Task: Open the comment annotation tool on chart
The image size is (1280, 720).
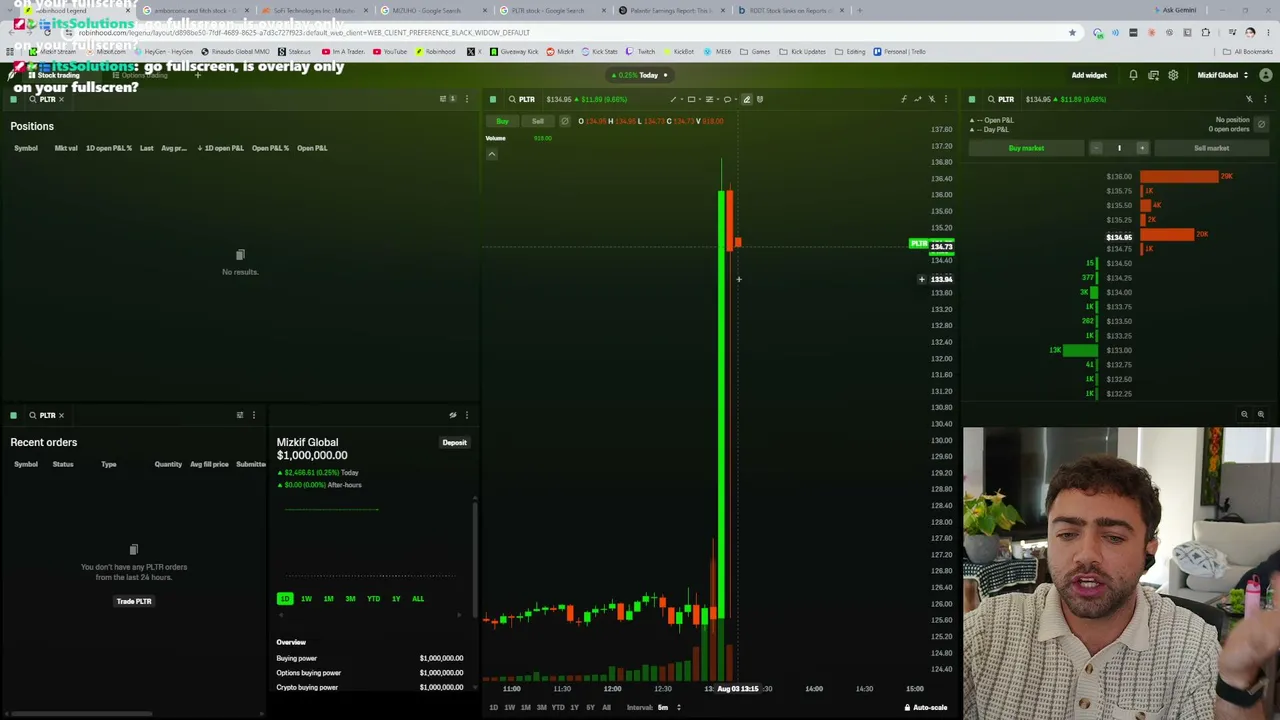Action: point(727,99)
